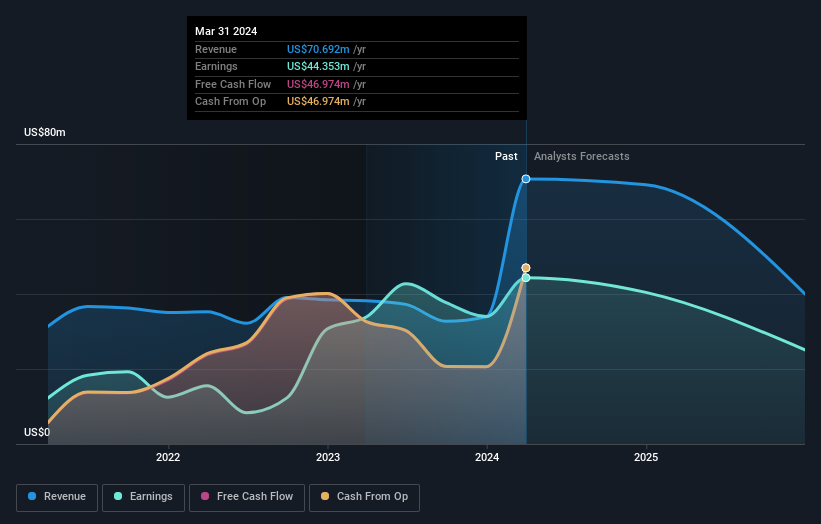This screenshot has height=524, width=821.
Task: Select the teal Earnings data point marker
Action: (526, 278)
